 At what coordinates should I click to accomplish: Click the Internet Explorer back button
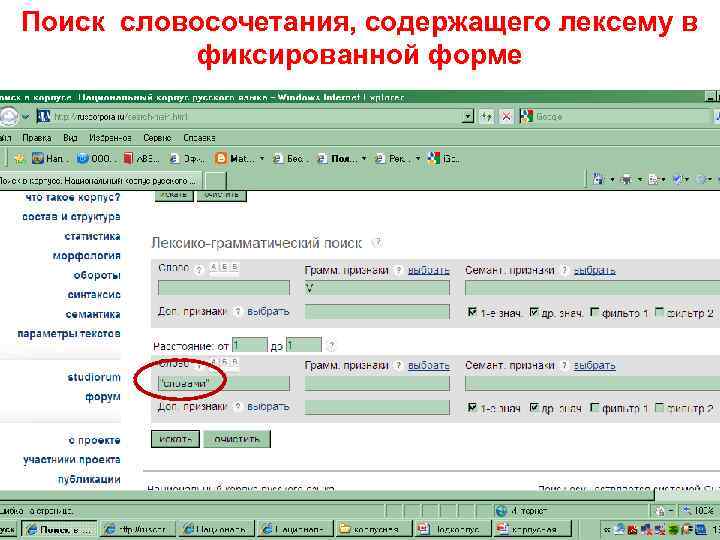click(x=7, y=117)
